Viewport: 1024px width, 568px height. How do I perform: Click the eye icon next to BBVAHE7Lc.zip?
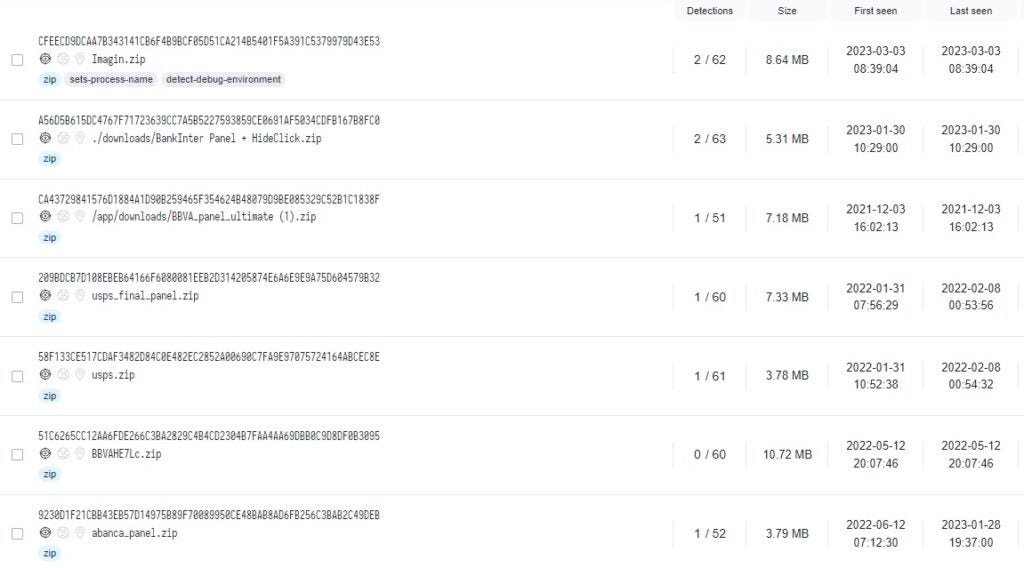tap(45, 454)
